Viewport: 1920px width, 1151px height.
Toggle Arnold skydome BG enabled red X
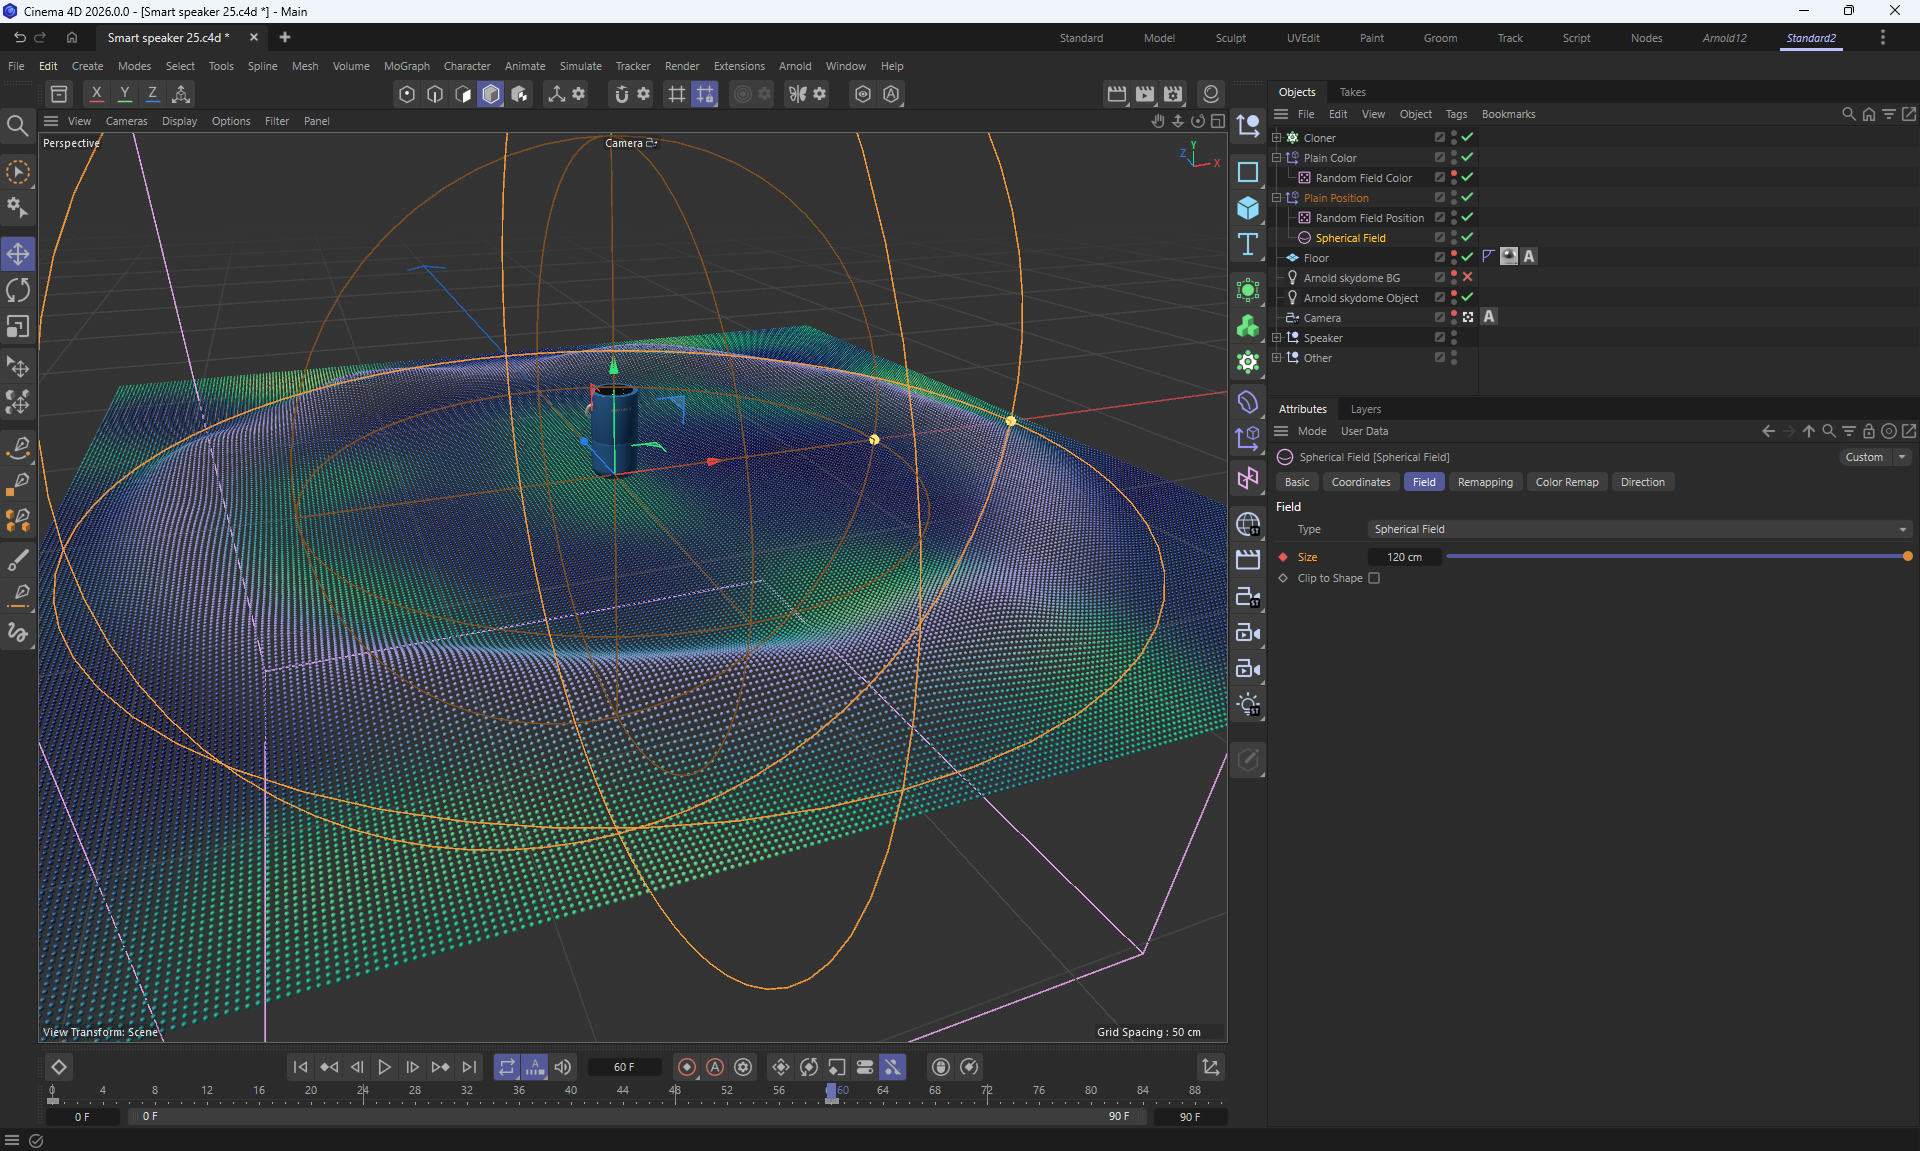[1467, 277]
